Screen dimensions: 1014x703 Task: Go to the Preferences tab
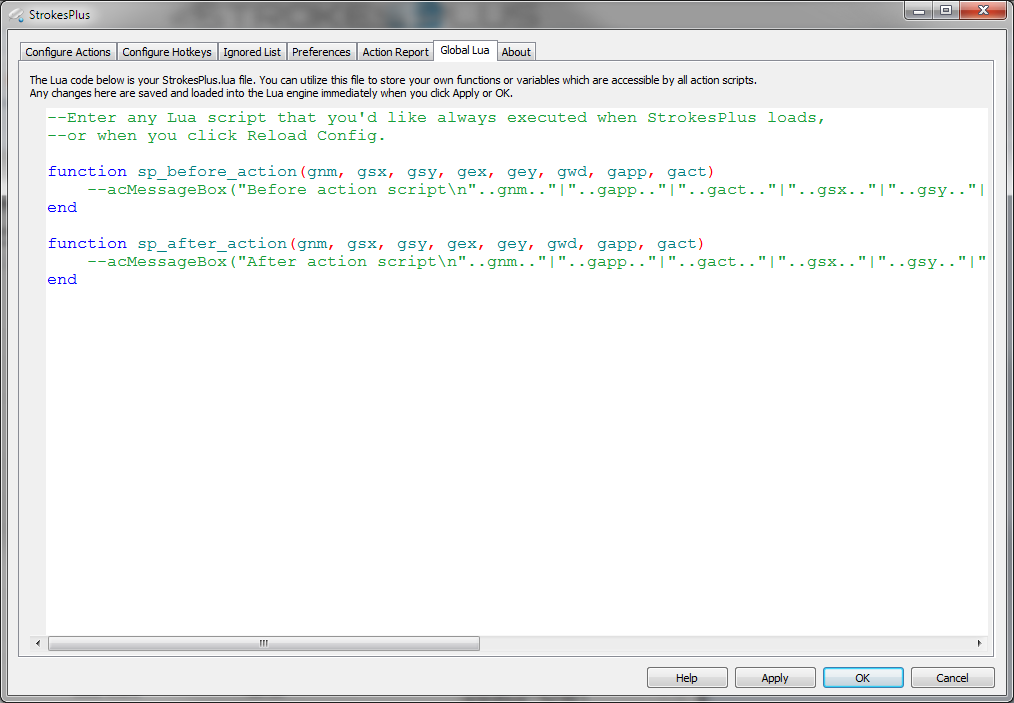coord(321,52)
